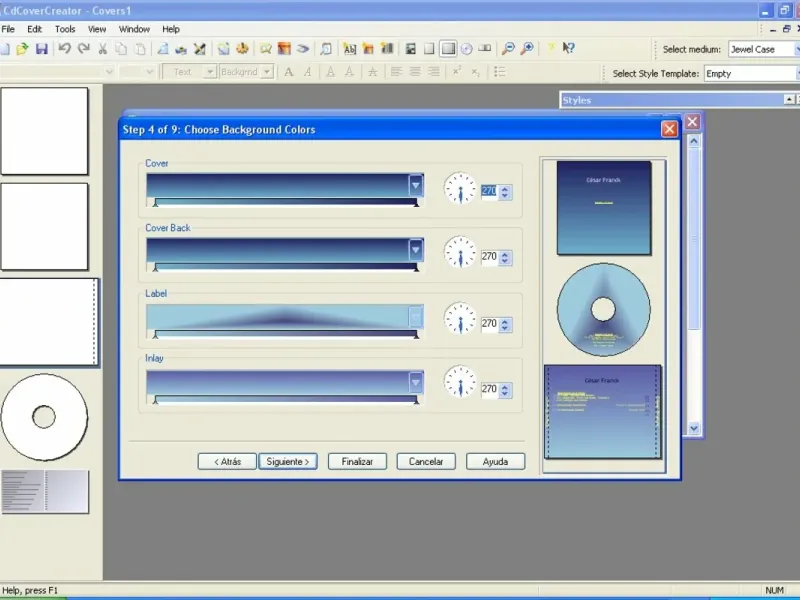
Task: Click the Inlay angle dial
Action: pos(460,384)
